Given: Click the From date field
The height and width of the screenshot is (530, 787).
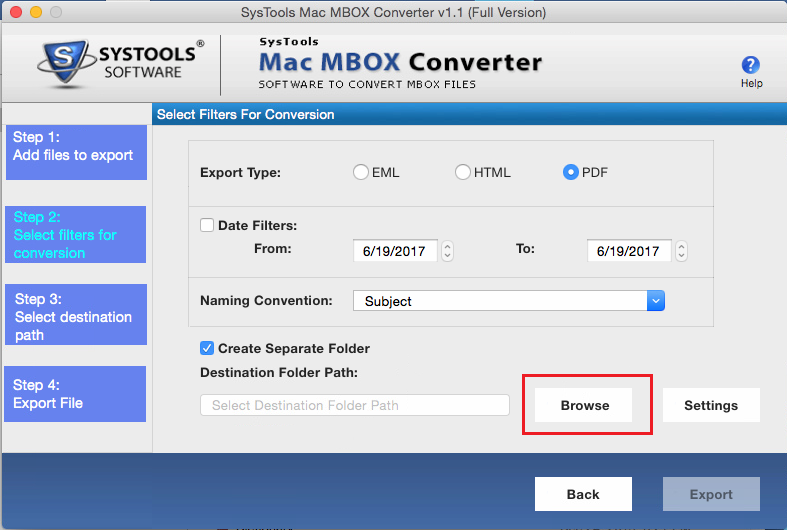Looking at the screenshot, I should [395, 252].
